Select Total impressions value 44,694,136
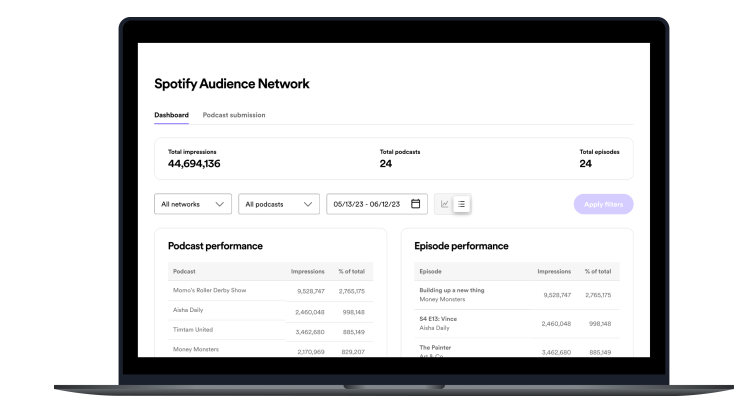 pyautogui.click(x=194, y=164)
